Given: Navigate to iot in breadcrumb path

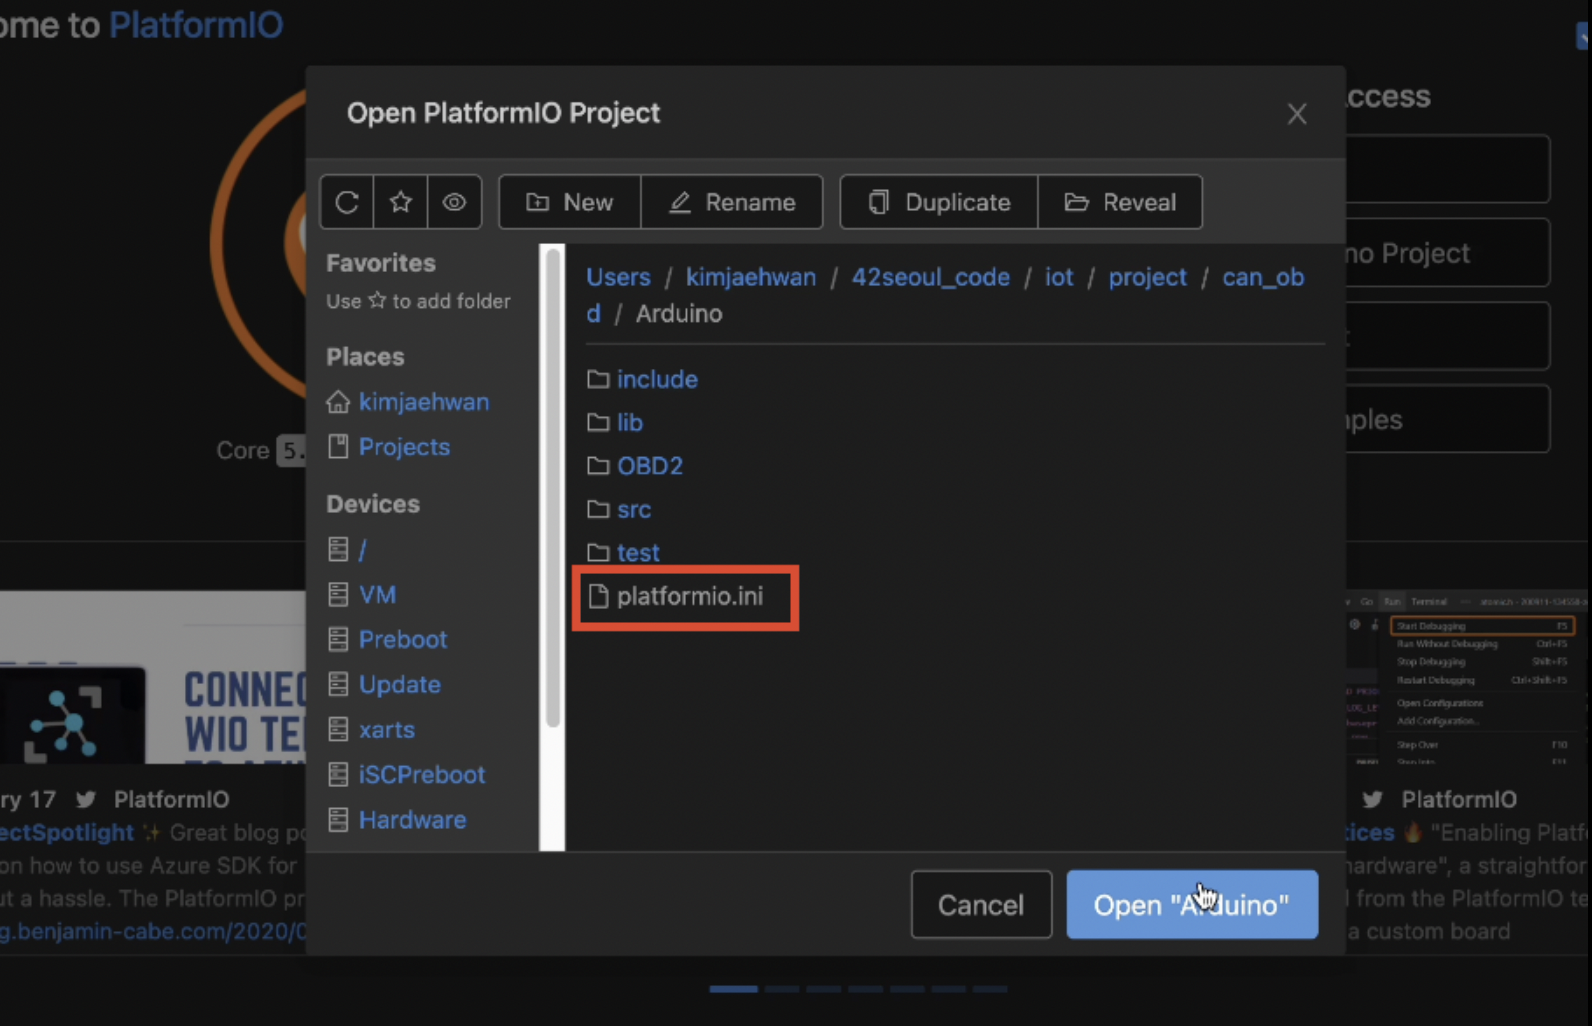Looking at the screenshot, I should point(1059,277).
